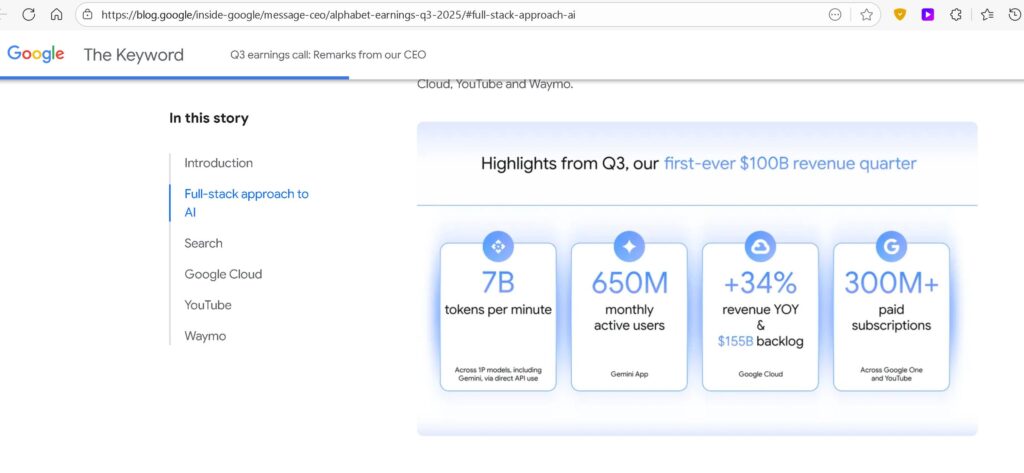
Task: Click the 'revenue YOY' label
Action: (x=760, y=310)
